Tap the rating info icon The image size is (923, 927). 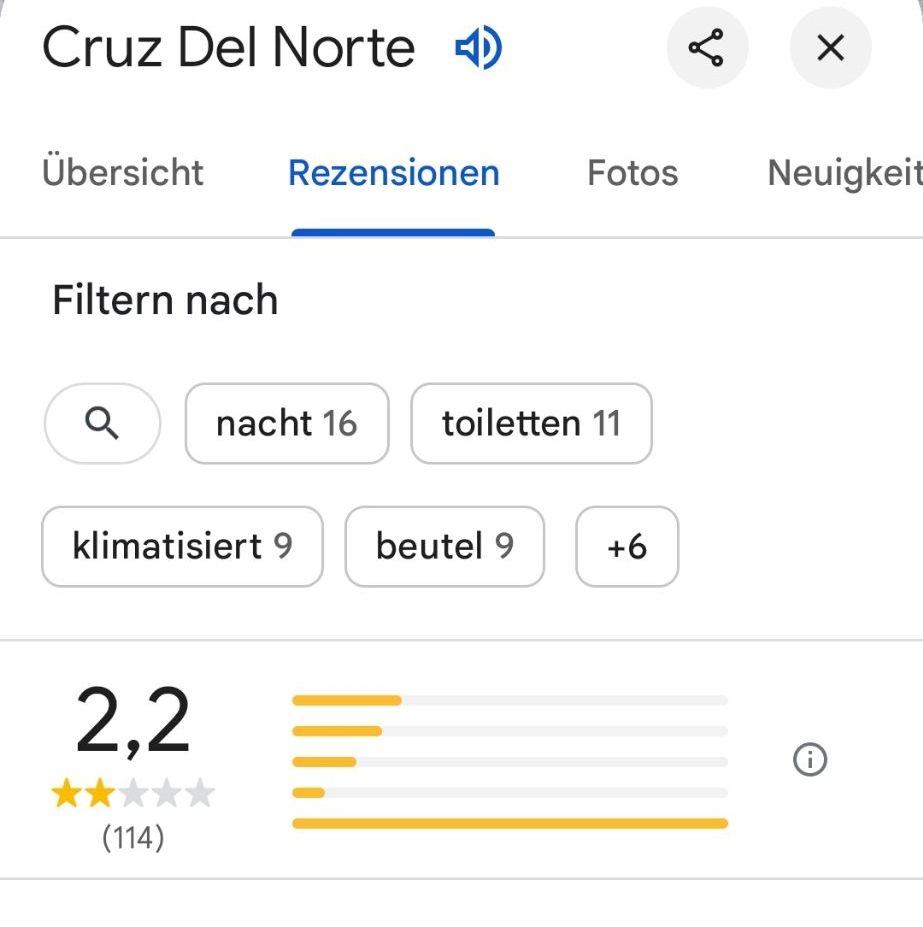pos(810,761)
